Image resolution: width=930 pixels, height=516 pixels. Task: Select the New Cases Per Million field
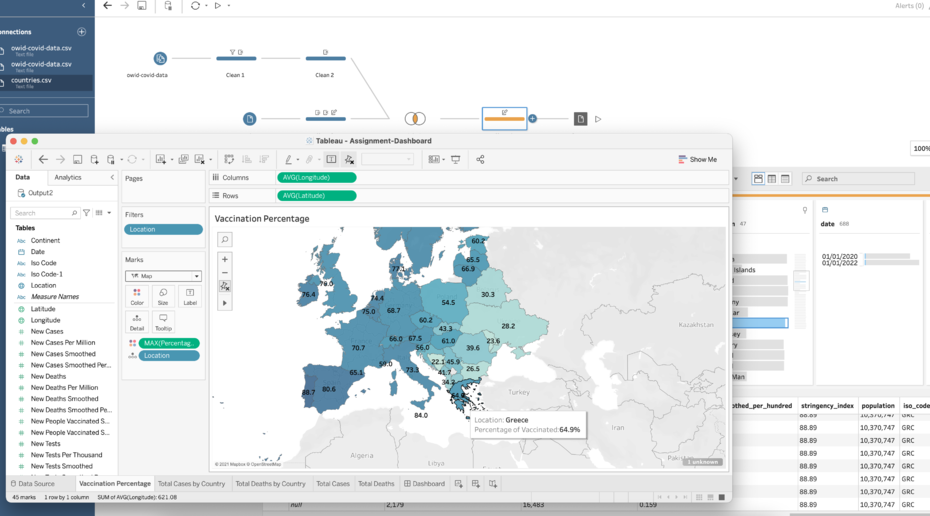click(63, 342)
